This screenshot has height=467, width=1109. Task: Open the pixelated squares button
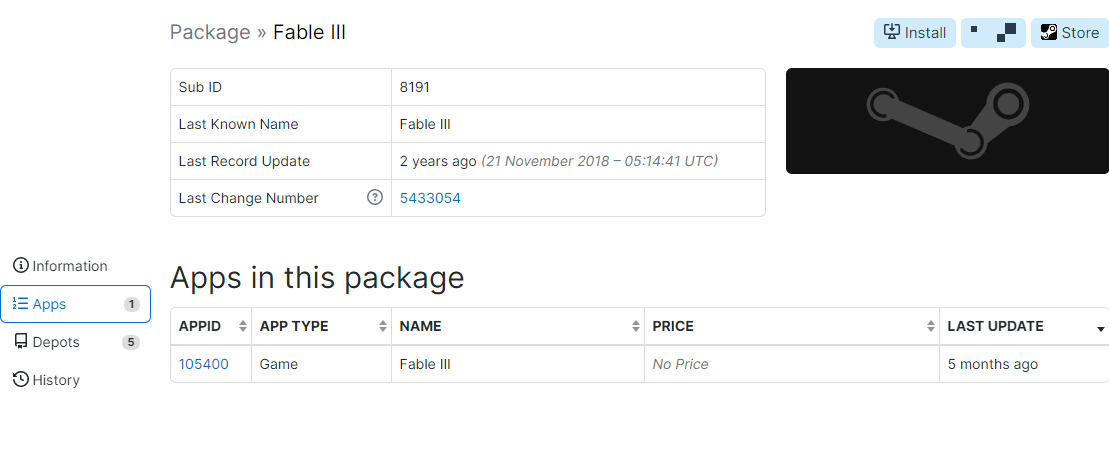[993, 33]
